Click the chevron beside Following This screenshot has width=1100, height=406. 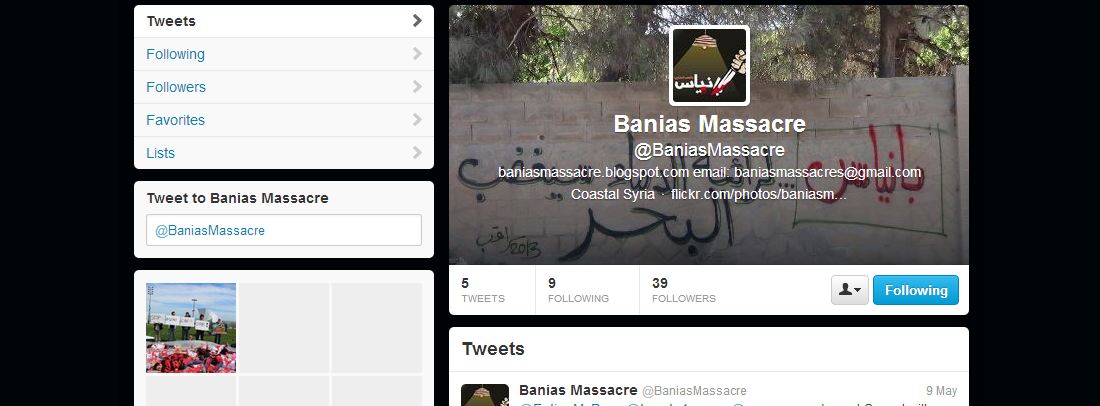(417, 54)
